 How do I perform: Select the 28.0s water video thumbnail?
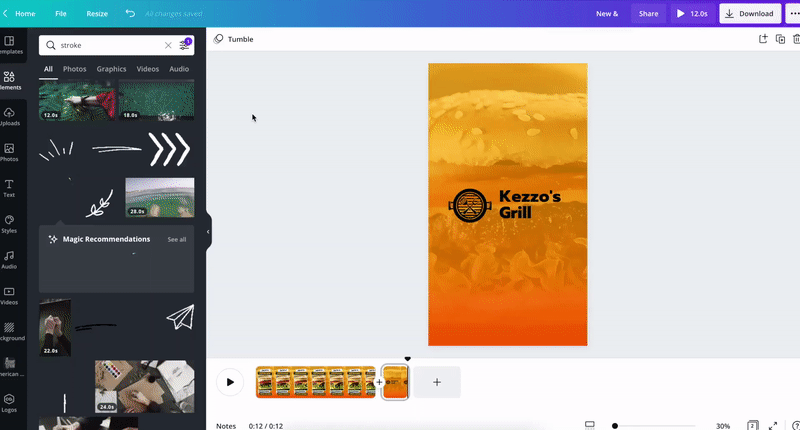point(160,197)
